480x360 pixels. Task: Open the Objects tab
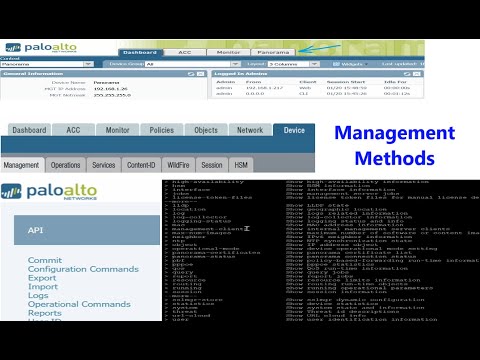coord(206,130)
